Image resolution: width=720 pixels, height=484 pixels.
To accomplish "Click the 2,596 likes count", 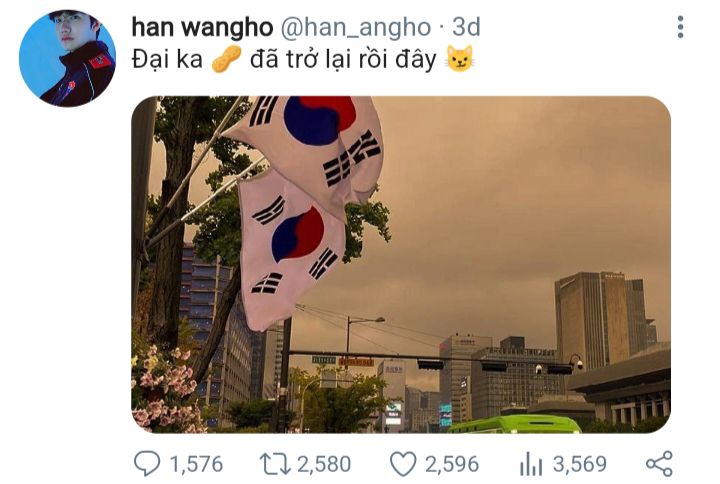I will [x=452, y=464].
